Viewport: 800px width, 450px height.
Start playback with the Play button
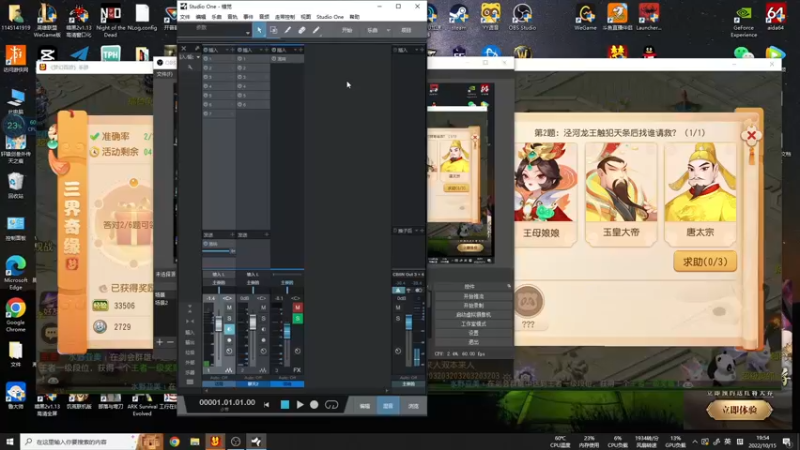[x=300, y=405]
